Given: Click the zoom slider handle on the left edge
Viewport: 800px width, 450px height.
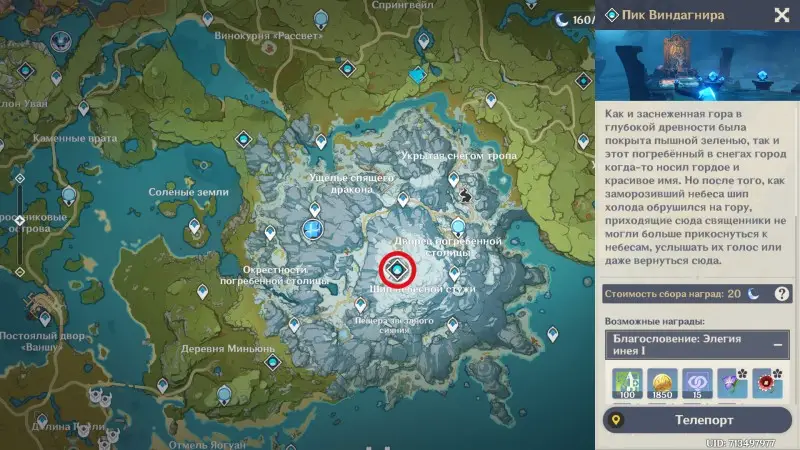Looking at the screenshot, I should click(x=19, y=220).
